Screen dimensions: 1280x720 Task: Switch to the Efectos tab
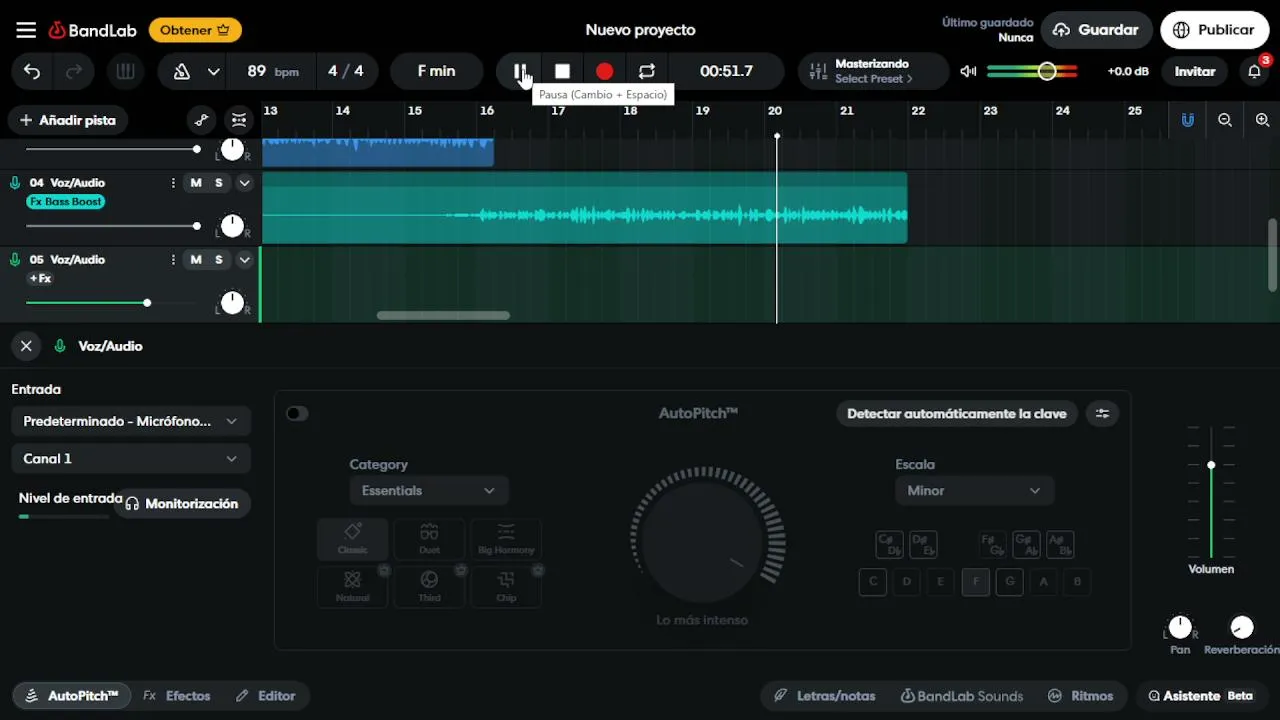pos(177,696)
